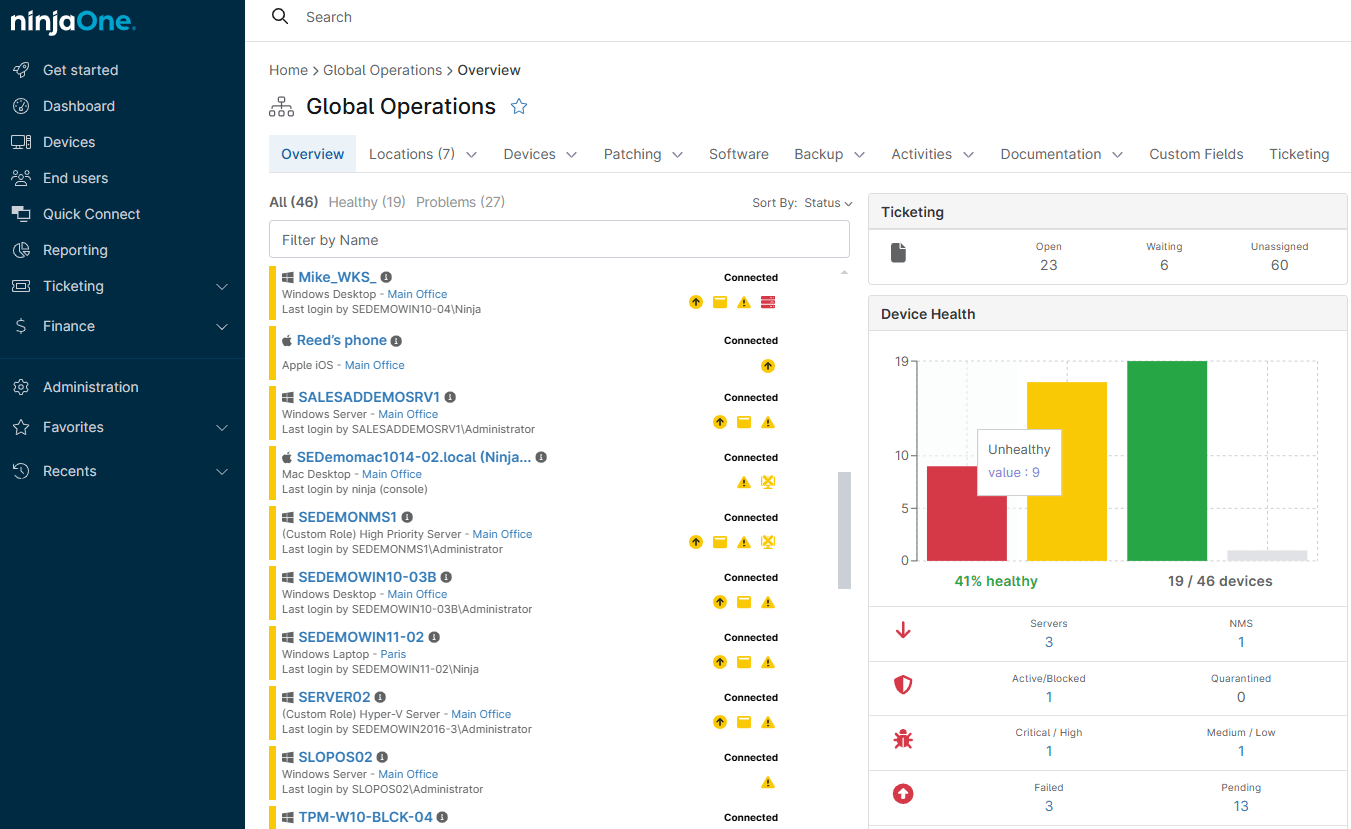Click info icon next to Mike_WKS_
Screen dimensions: 1351x829
[x=386, y=277]
